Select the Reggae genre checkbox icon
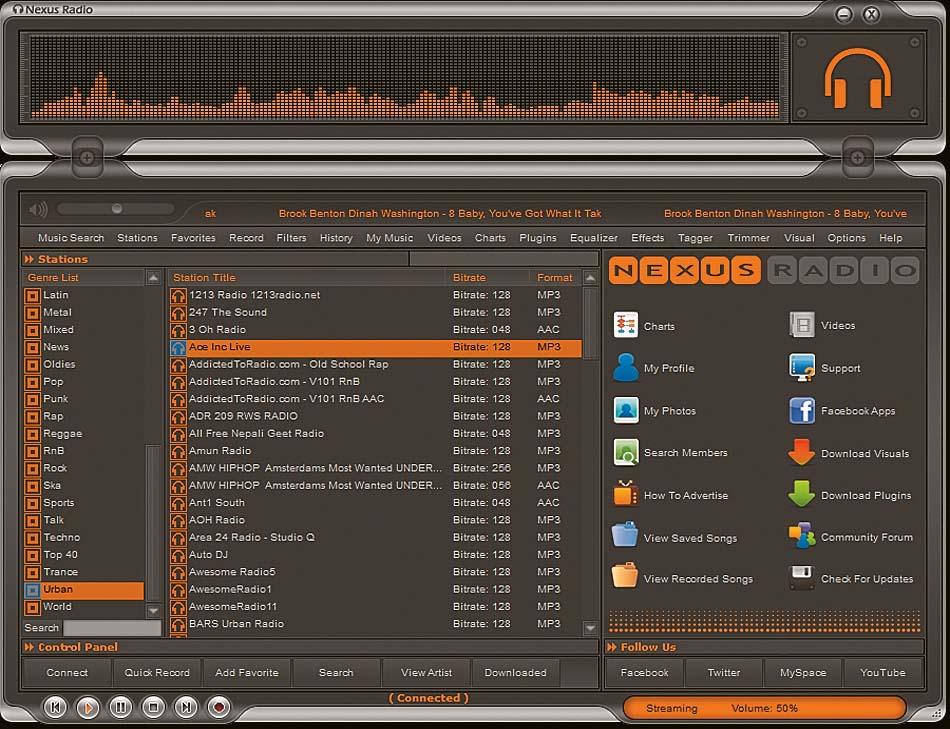The height and width of the screenshot is (729, 950). coord(33,434)
